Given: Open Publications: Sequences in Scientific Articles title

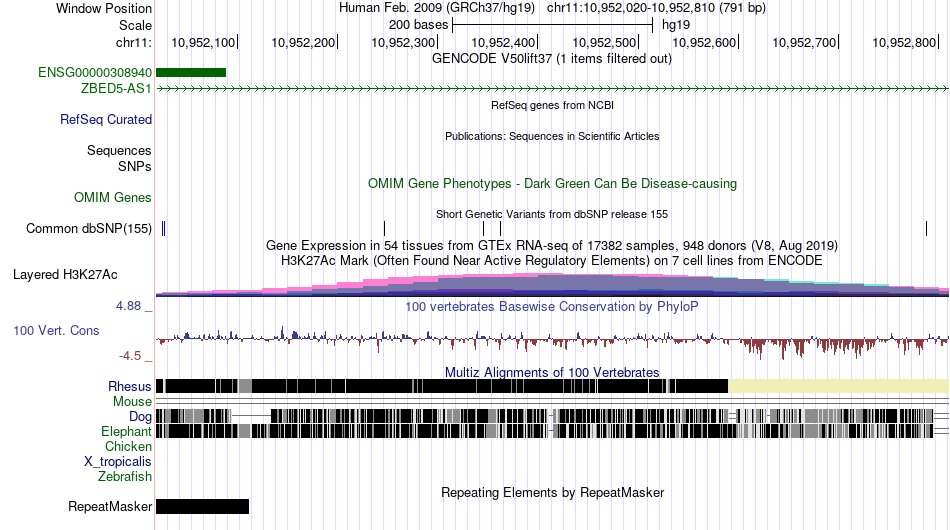Looking at the screenshot, I should click(x=552, y=136).
